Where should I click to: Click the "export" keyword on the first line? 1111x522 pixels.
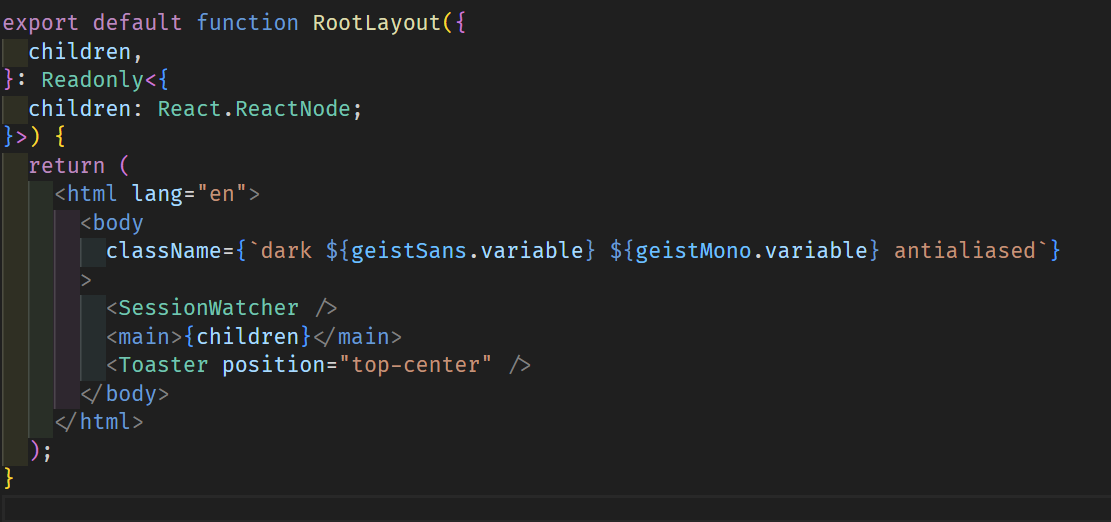(x=42, y=22)
